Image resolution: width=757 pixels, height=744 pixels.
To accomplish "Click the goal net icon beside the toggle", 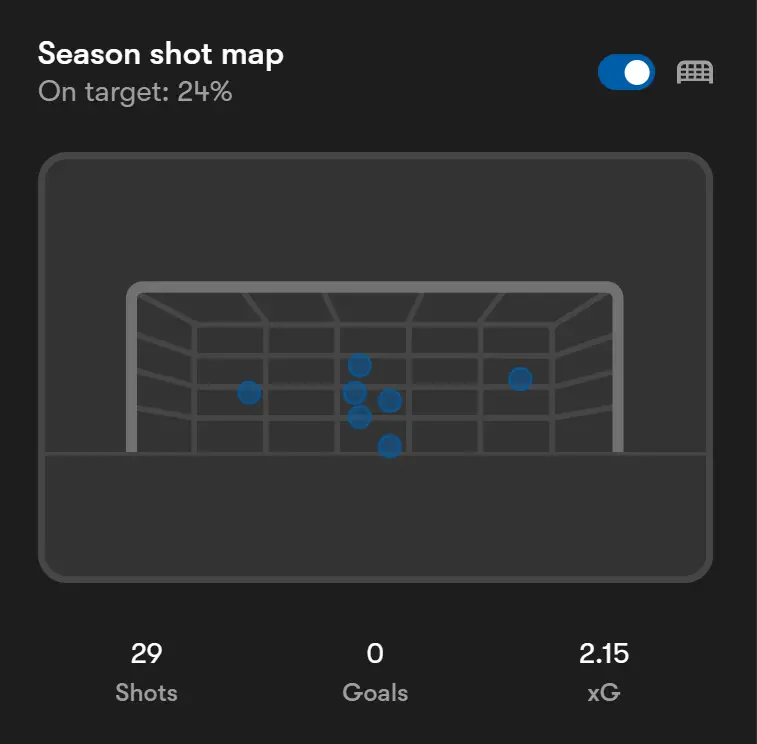I will pos(695,72).
